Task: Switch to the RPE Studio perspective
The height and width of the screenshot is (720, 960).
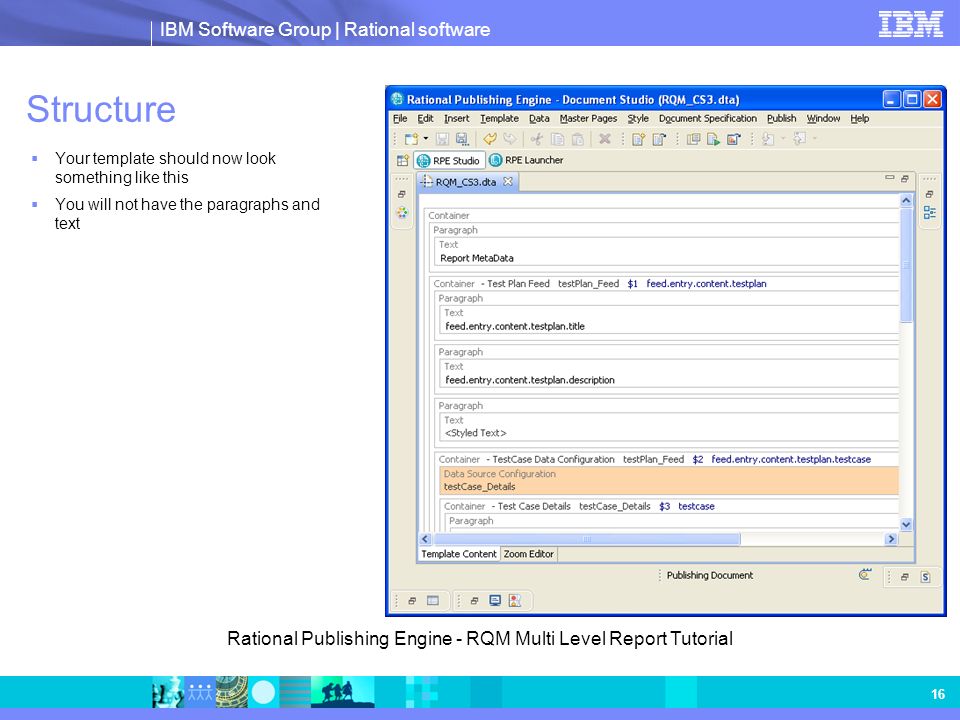Action: [449, 160]
